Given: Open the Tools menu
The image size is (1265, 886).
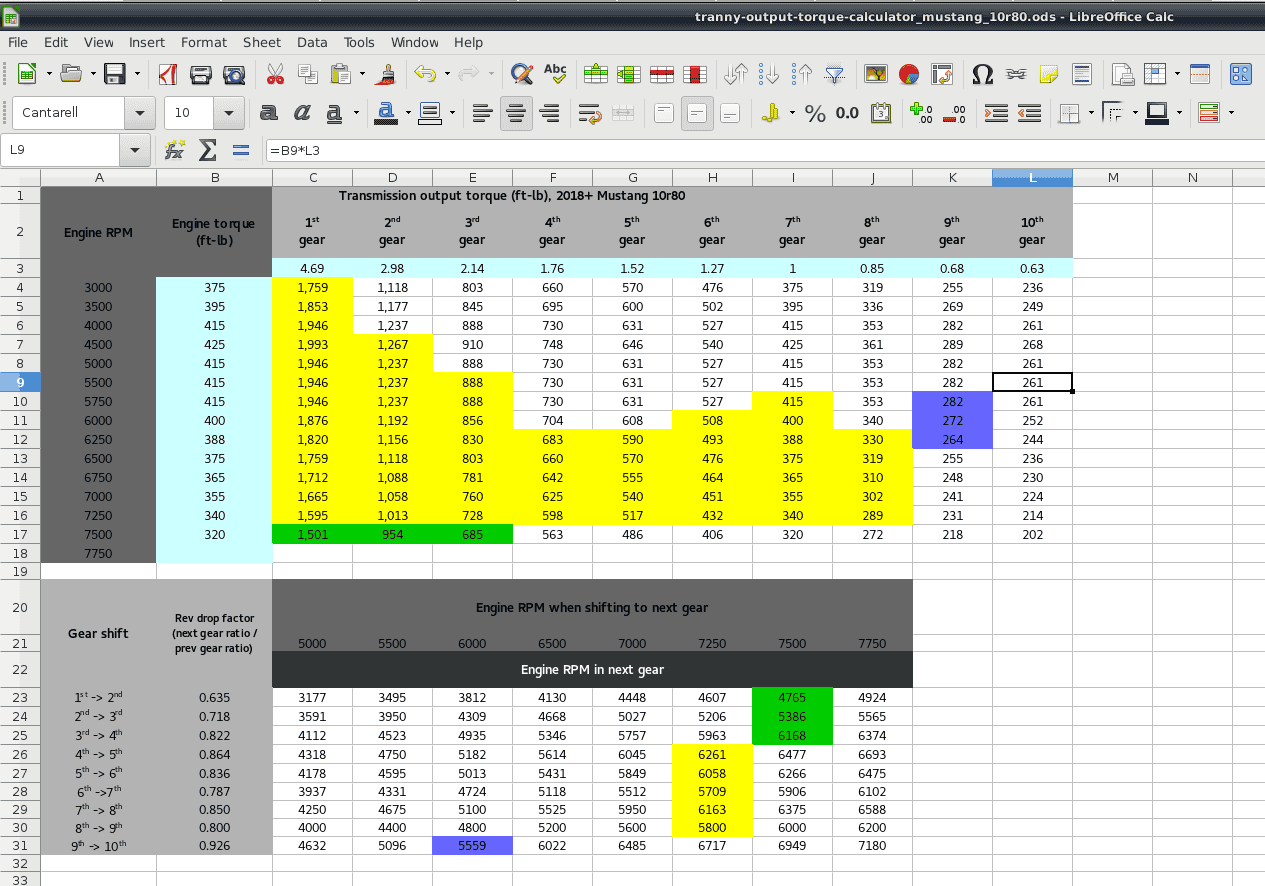Looking at the screenshot, I should point(359,42).
